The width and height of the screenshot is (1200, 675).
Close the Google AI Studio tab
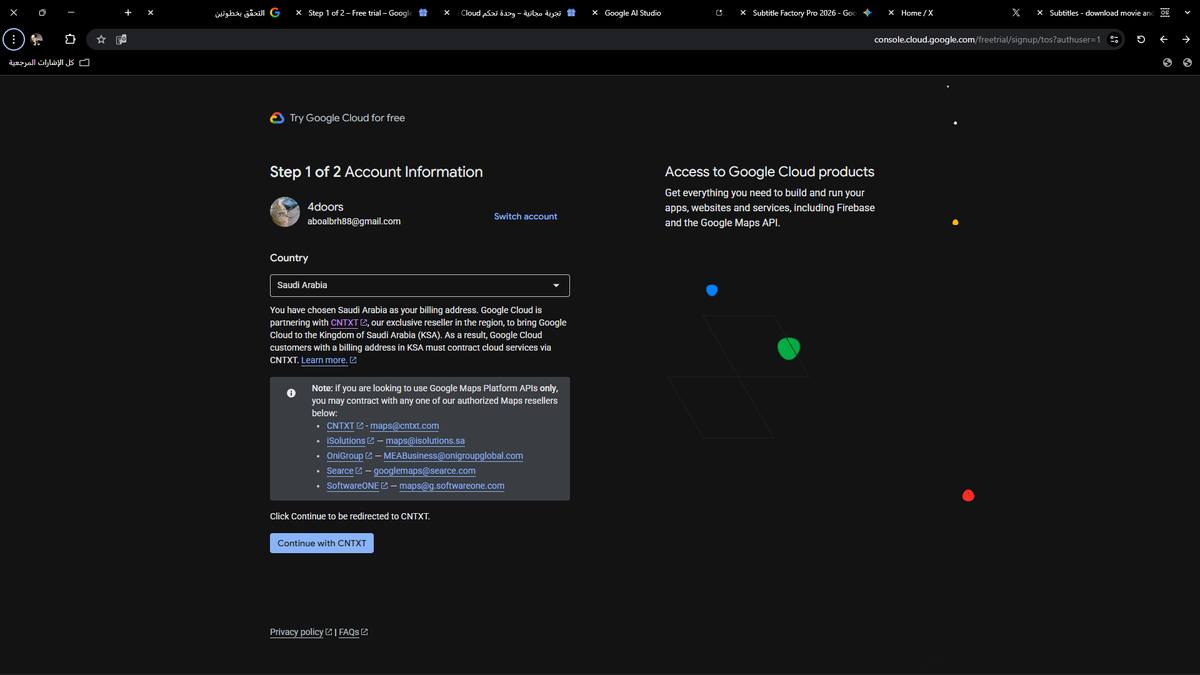click(x=595, y=13)
